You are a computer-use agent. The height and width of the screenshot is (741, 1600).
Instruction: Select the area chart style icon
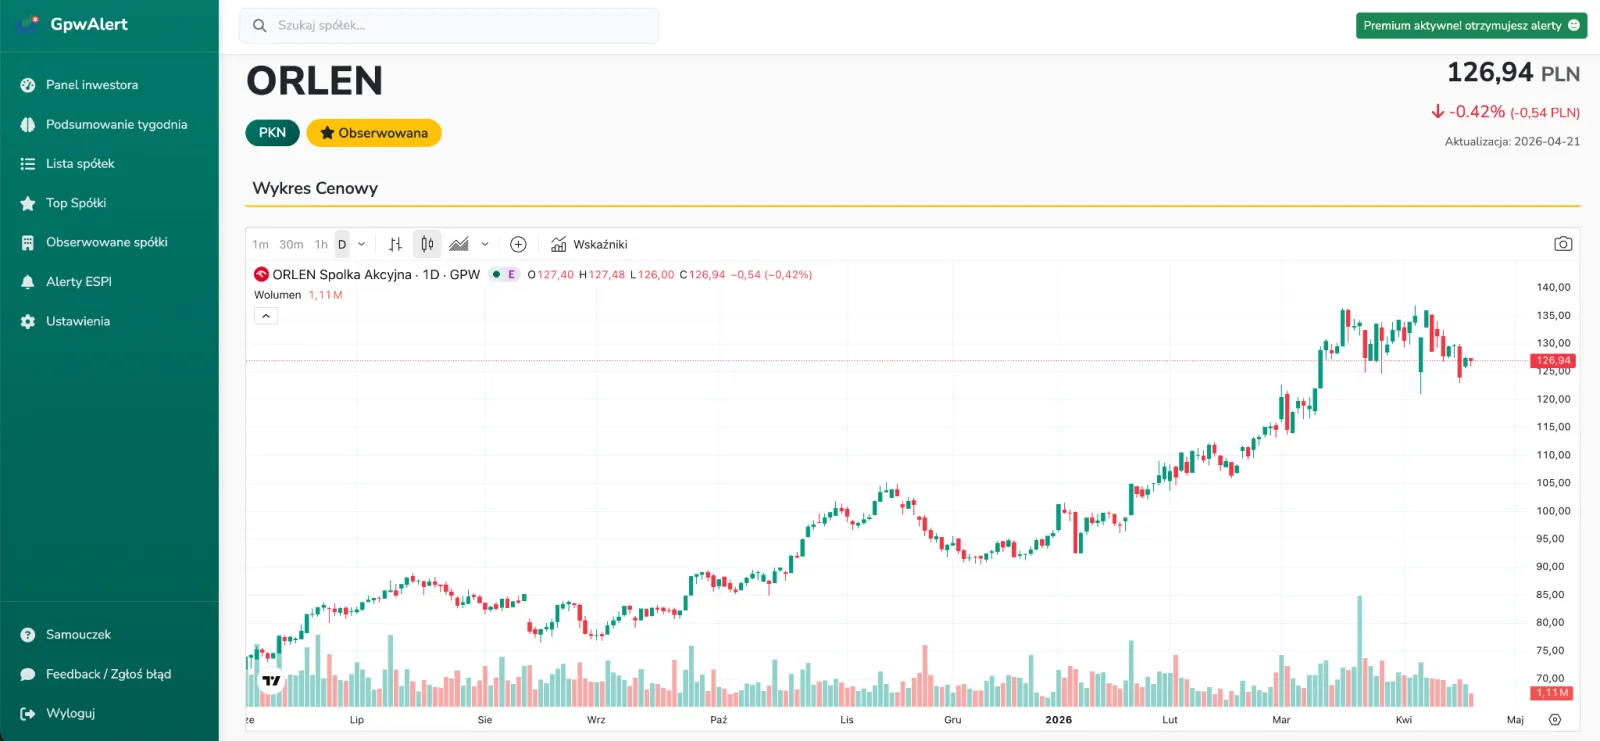point(459,244)
